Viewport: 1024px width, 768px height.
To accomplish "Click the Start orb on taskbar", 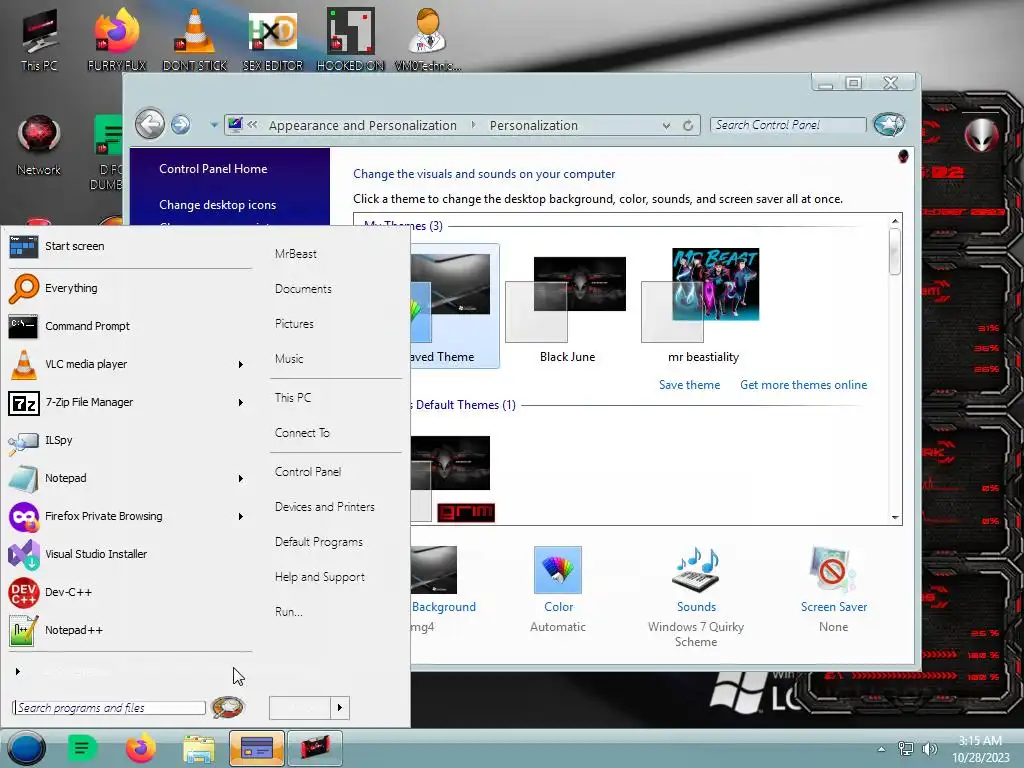I will [27, 748].
